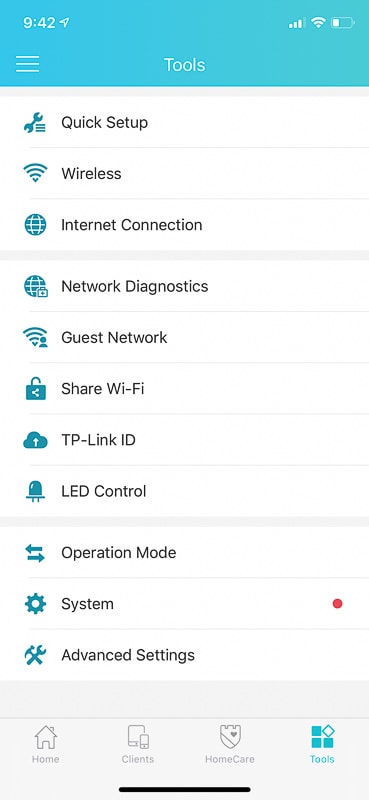The image size is (369, 800).
Task: Open the Operation Mode entry
Action: pyautogui.click(x=184, y=553)
